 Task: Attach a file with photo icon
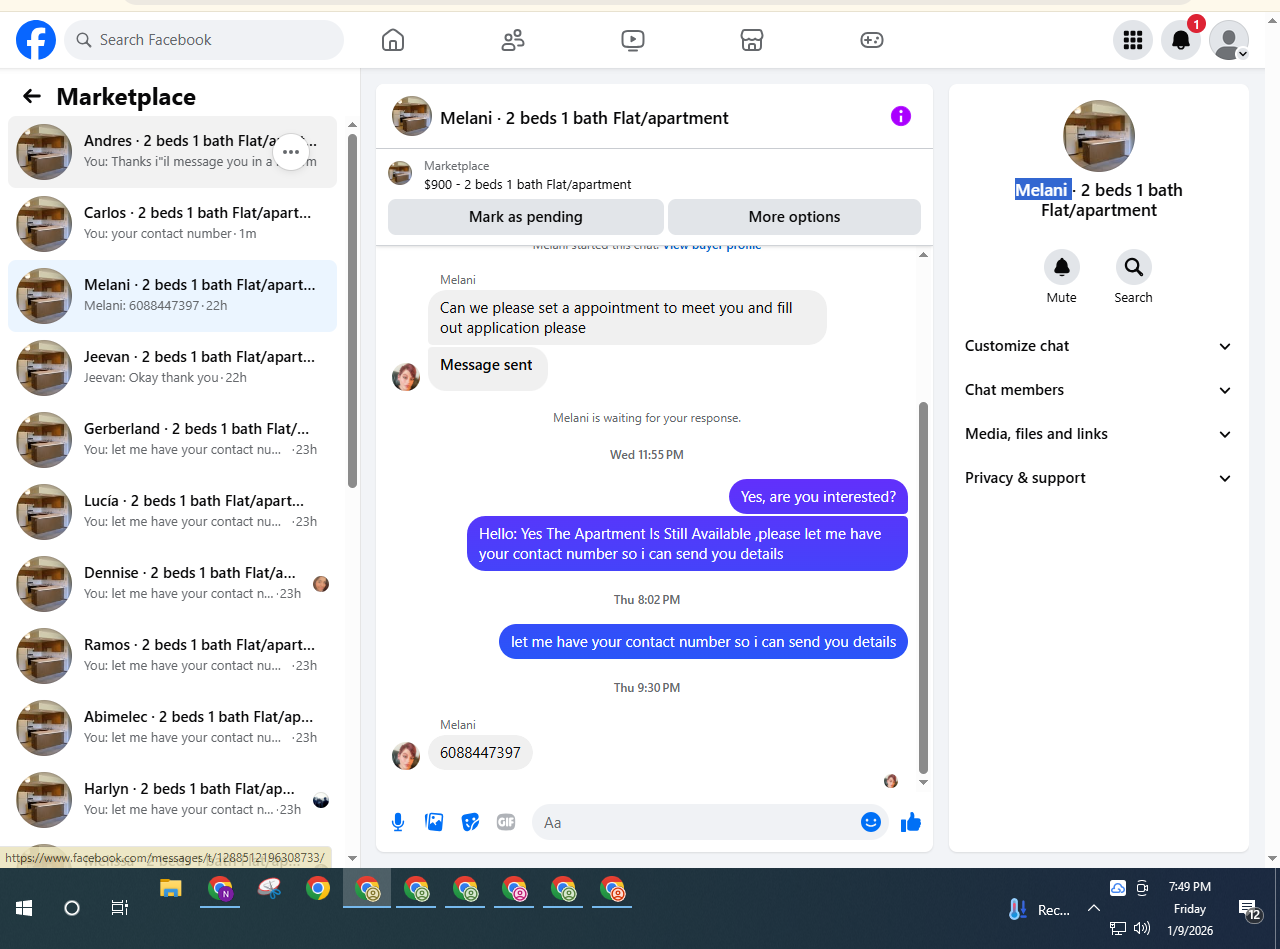(x=434, y=822)
